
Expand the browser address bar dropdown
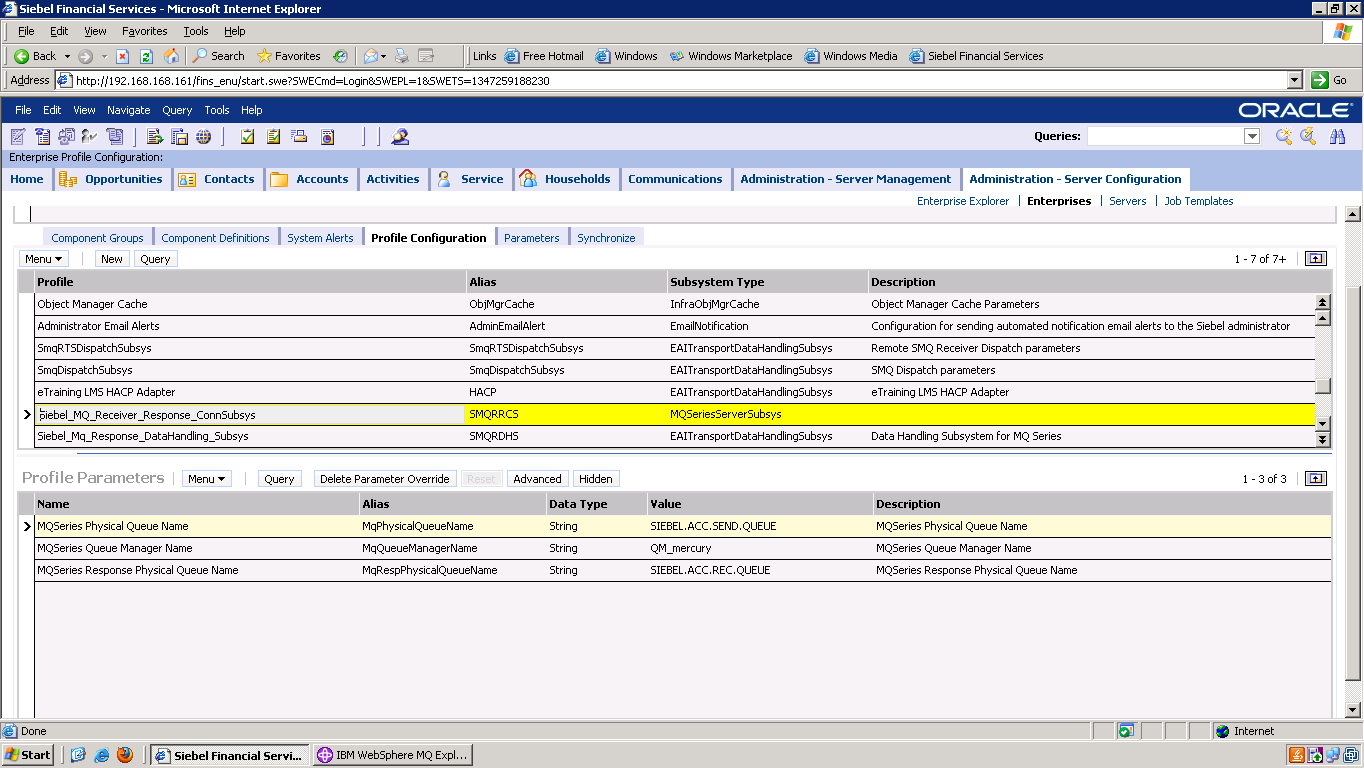(x=1295, y=80)
